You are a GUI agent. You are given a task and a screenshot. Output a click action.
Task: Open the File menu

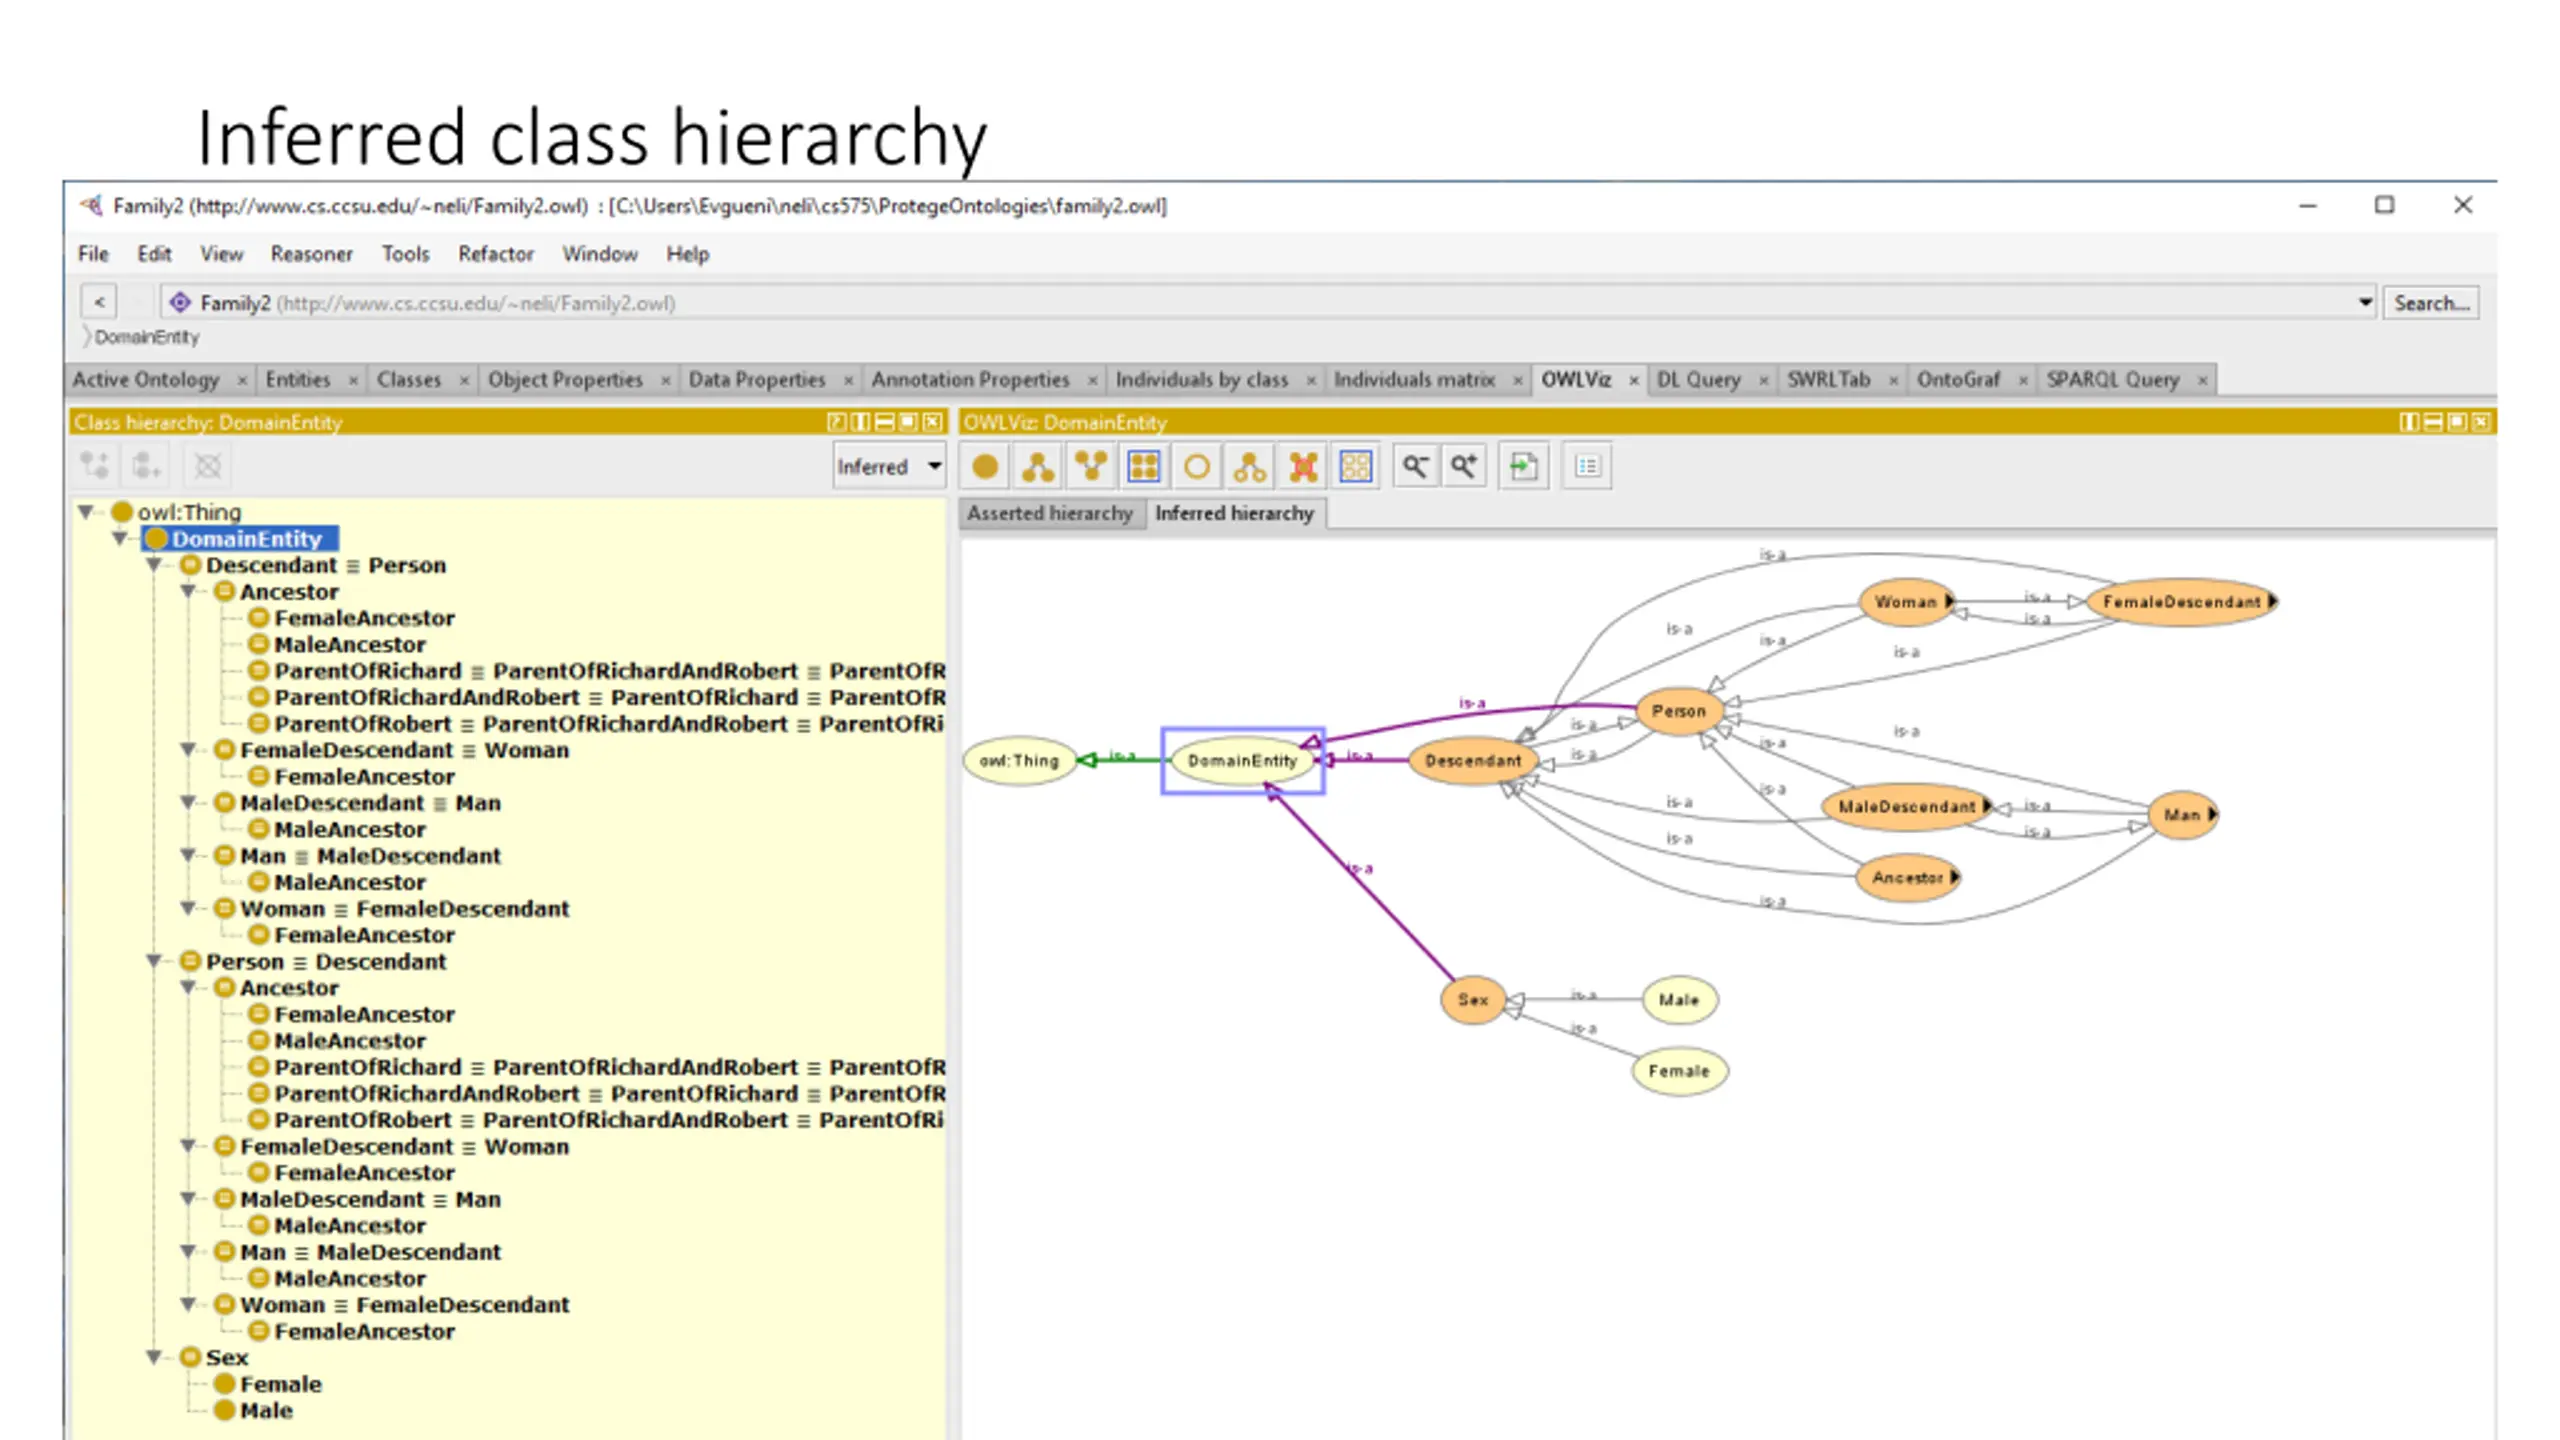[x=93, y=254]
